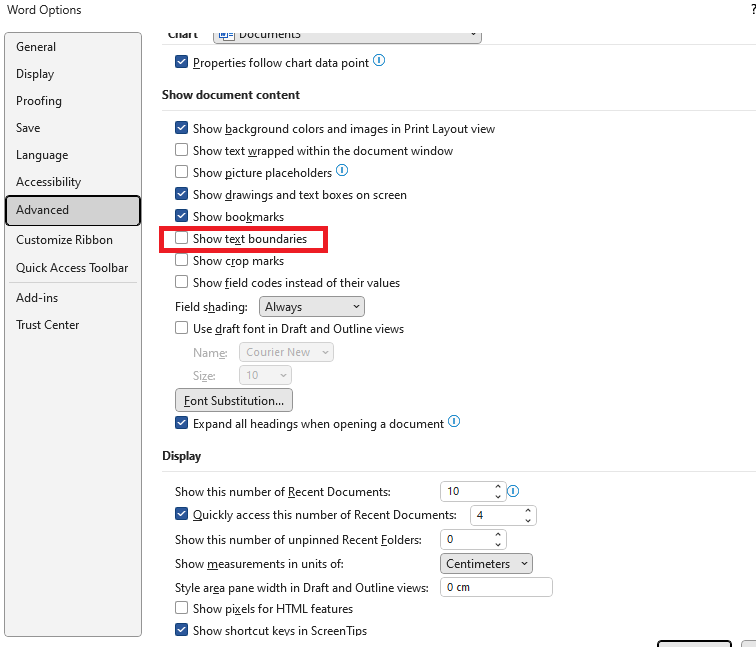The width and height of the screenshot is (756, 647).
Task: Open Trust Center settings
Action: point(73,325)
